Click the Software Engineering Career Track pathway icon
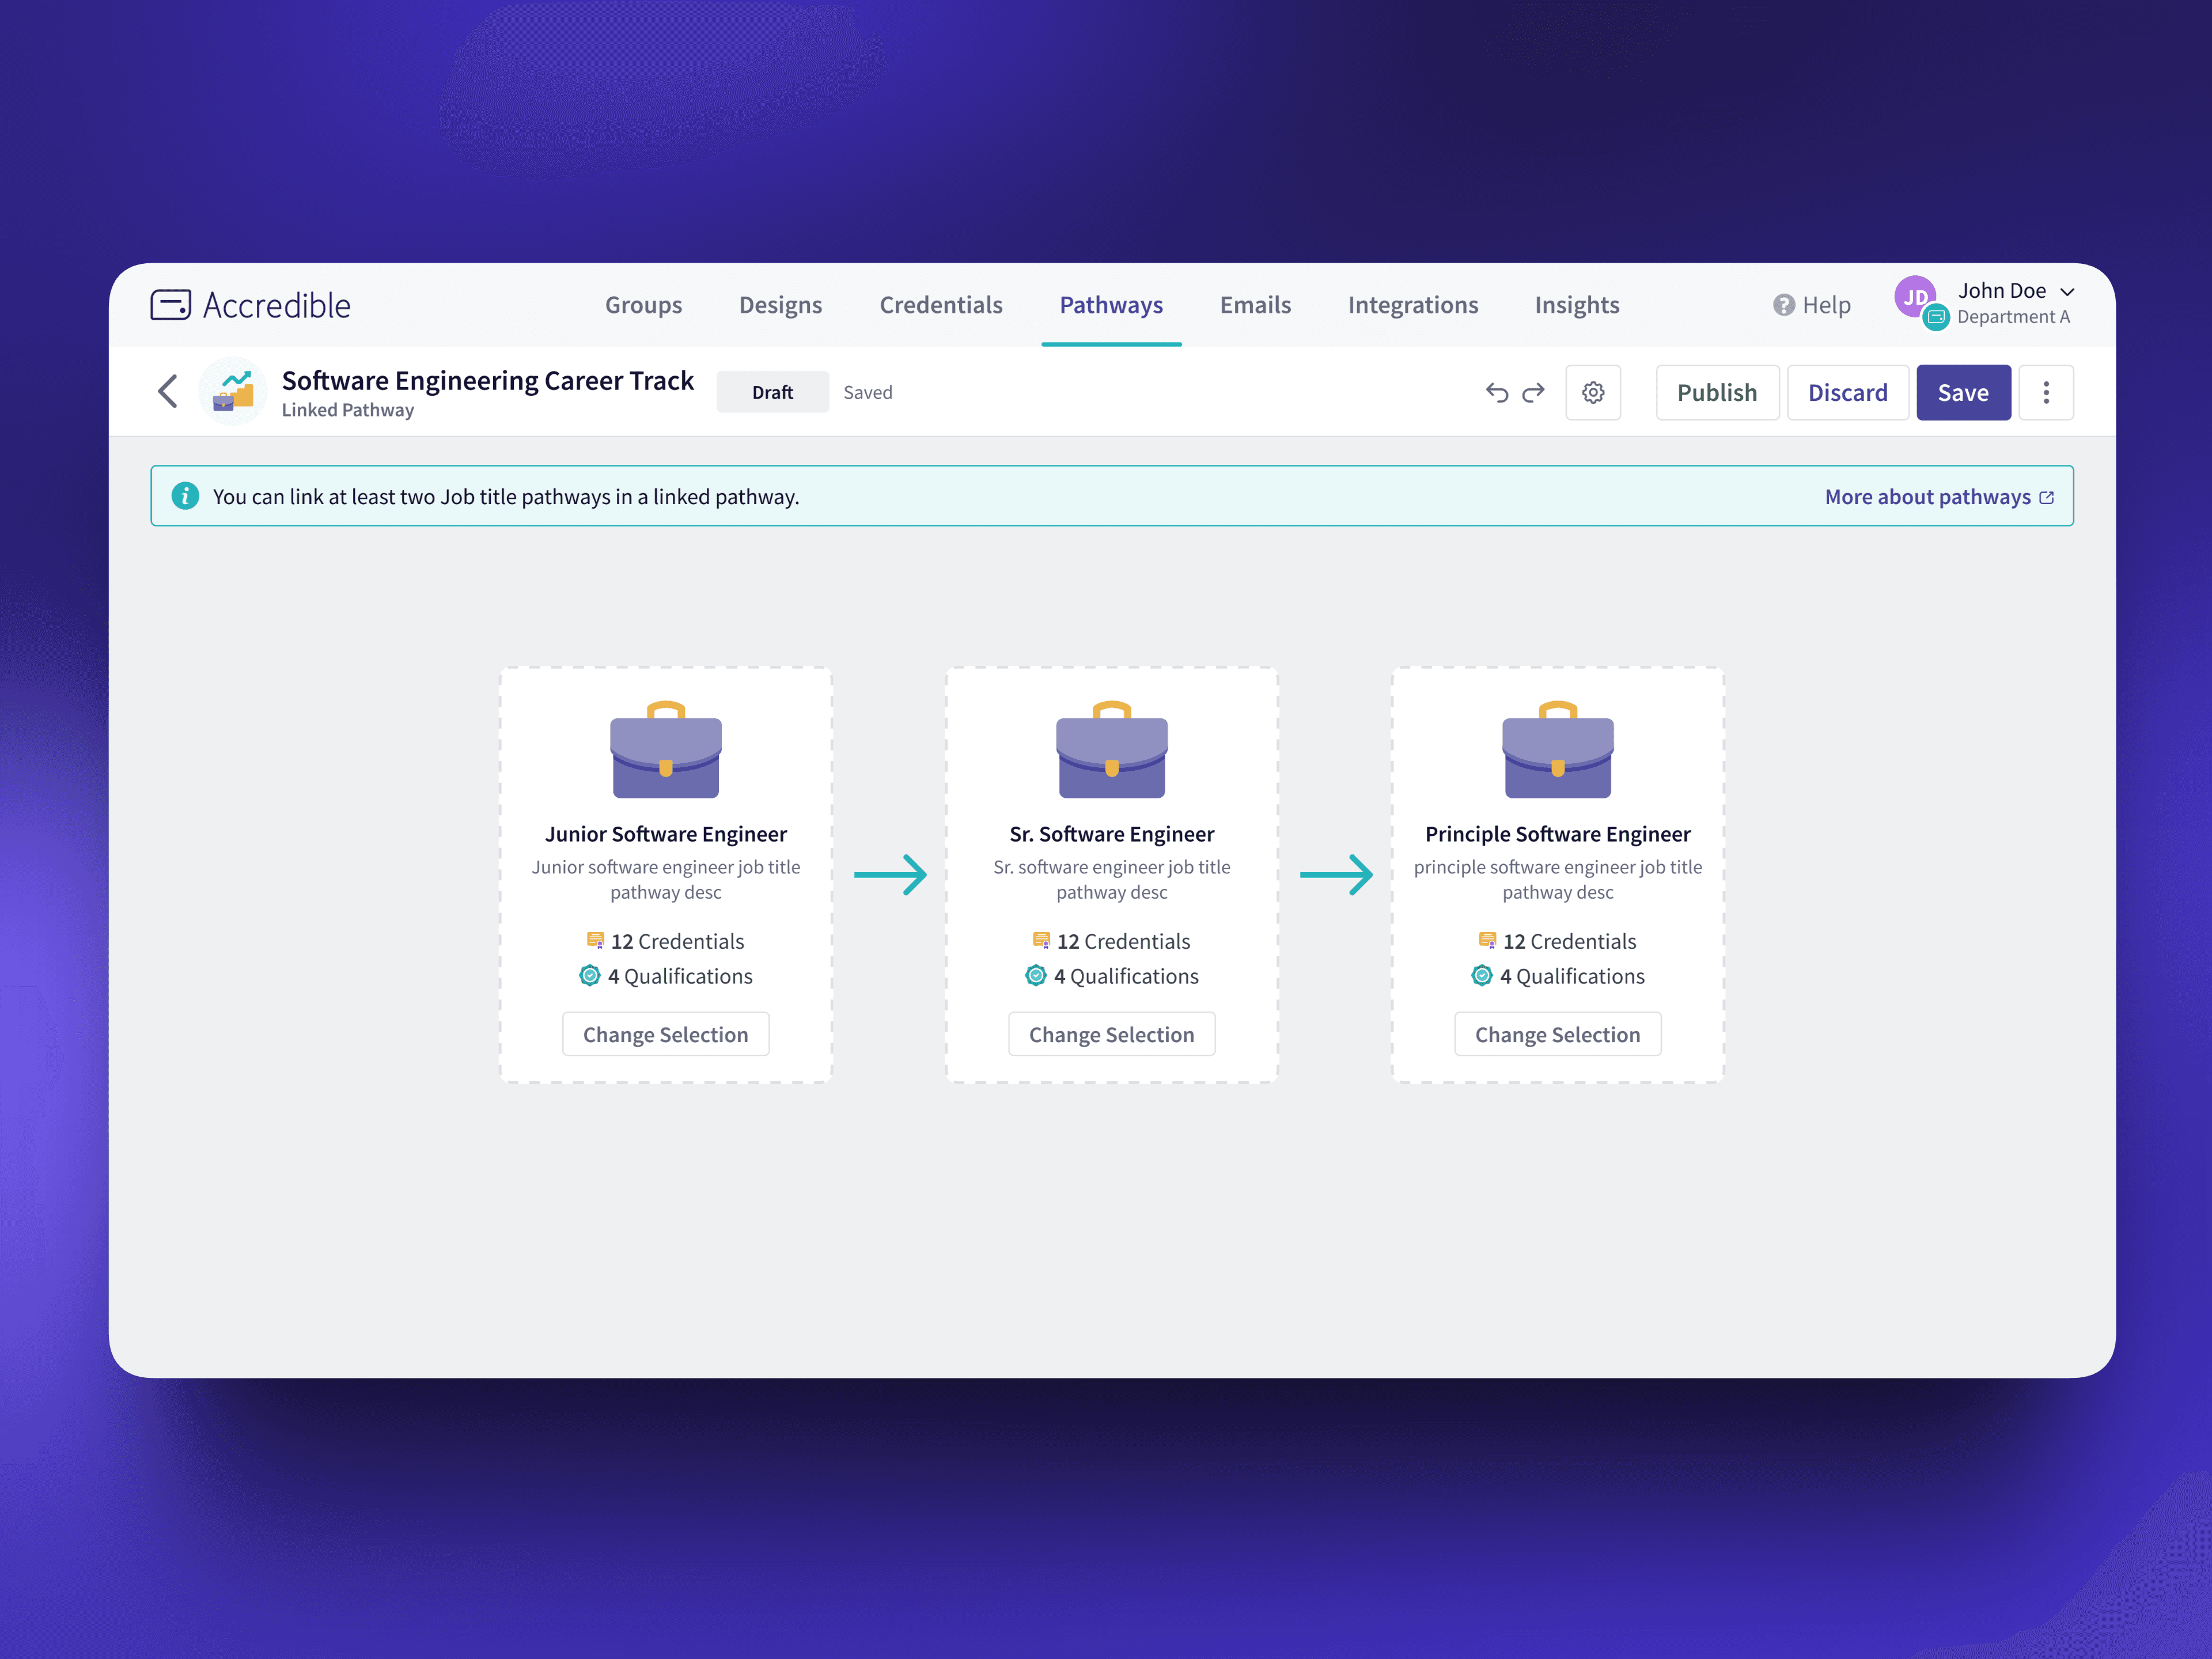Viewport: 2212px width, 1659px height. coord(234,391)
